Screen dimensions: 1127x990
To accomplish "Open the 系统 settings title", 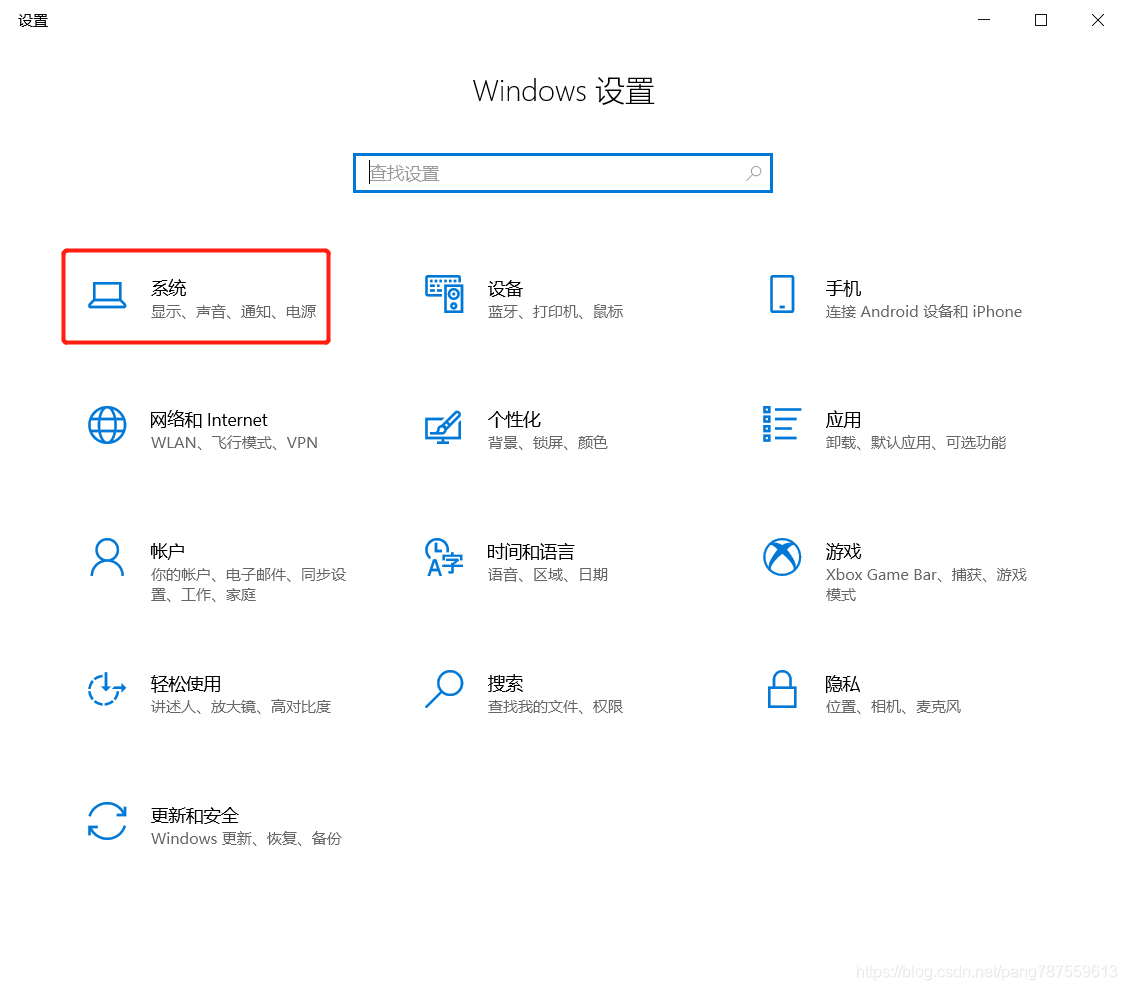I will [x=169, y=288].
